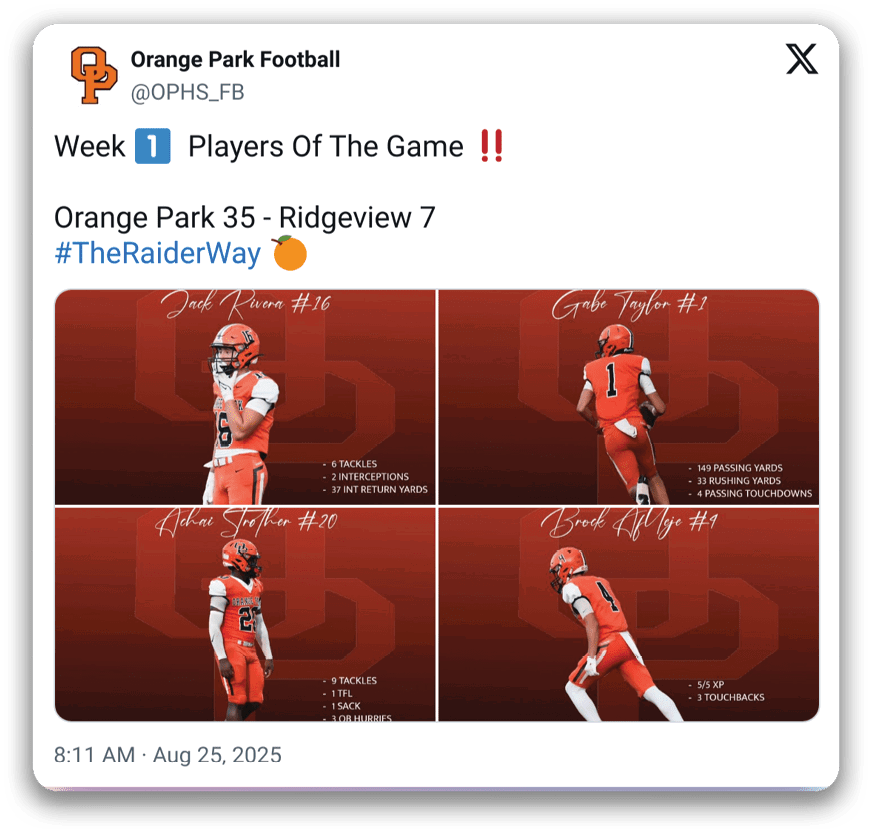872x833 pixels.
Task: Open the #TheRaiderWay hashtag
Action: (157, 254)
